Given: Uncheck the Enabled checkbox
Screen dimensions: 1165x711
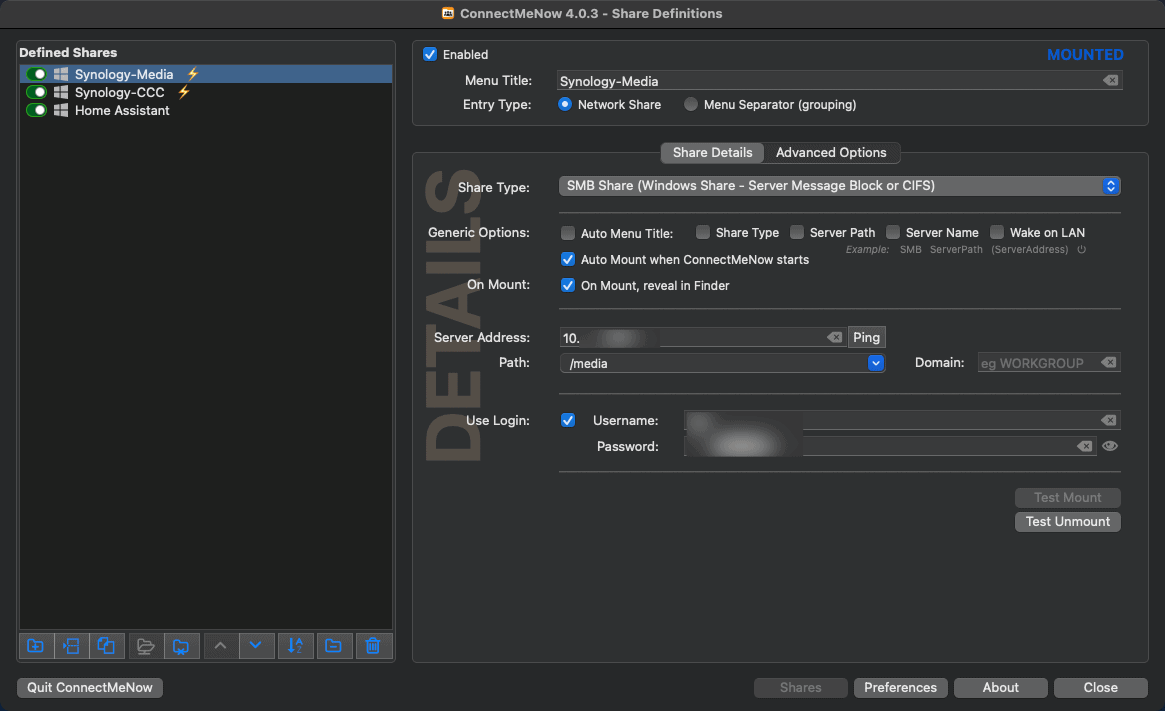Looking at the screenshot, I should (430, 54).
